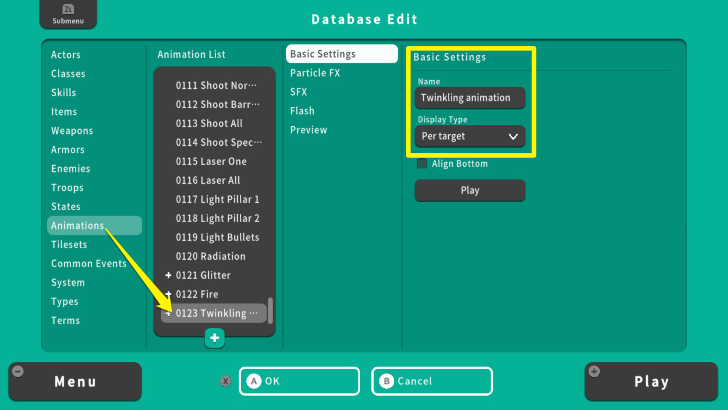This screenshot has width=728, height=410.
Task: Select animation 0123 Twinkling
Action: [x=214, y=313]
